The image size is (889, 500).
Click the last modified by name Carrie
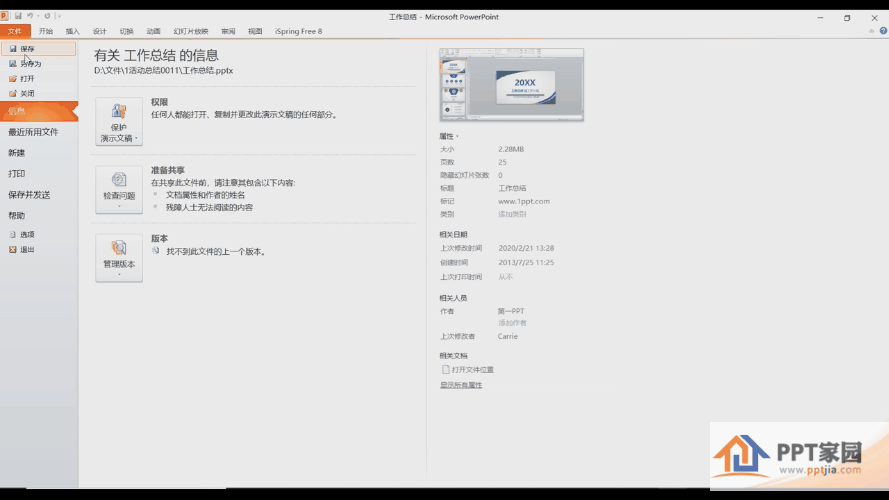click(x=508, y=336)
